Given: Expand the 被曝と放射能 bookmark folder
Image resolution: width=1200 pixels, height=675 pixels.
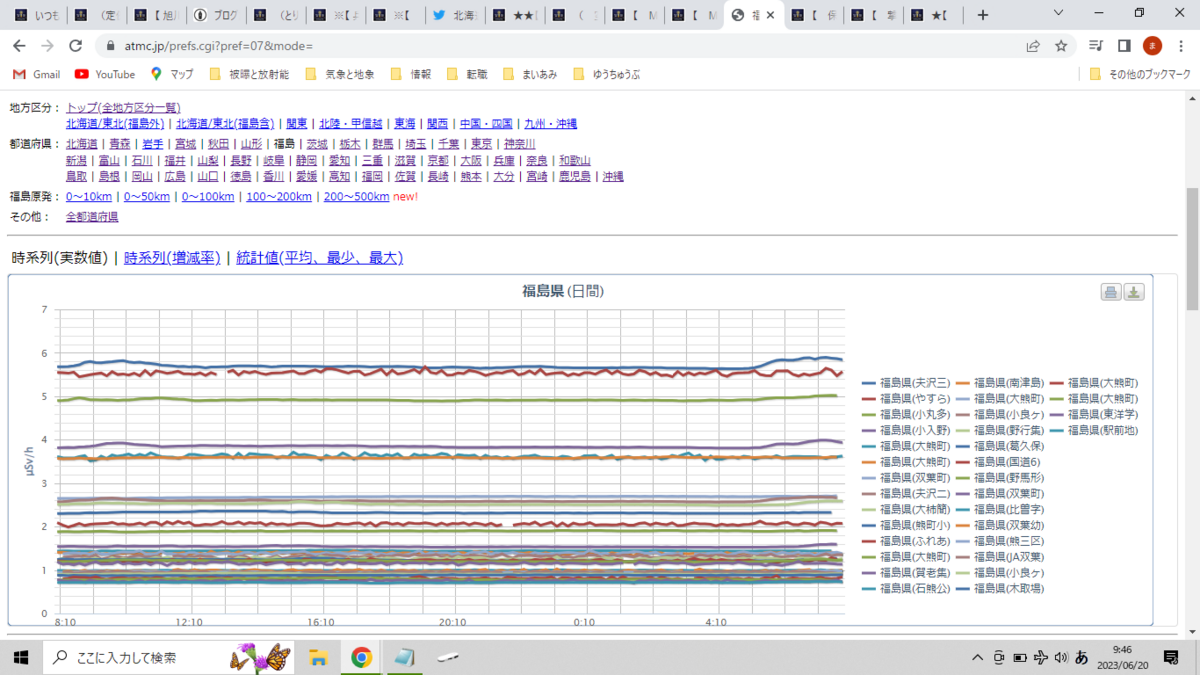Looking at the screenshot, I should tap(249, 74).
